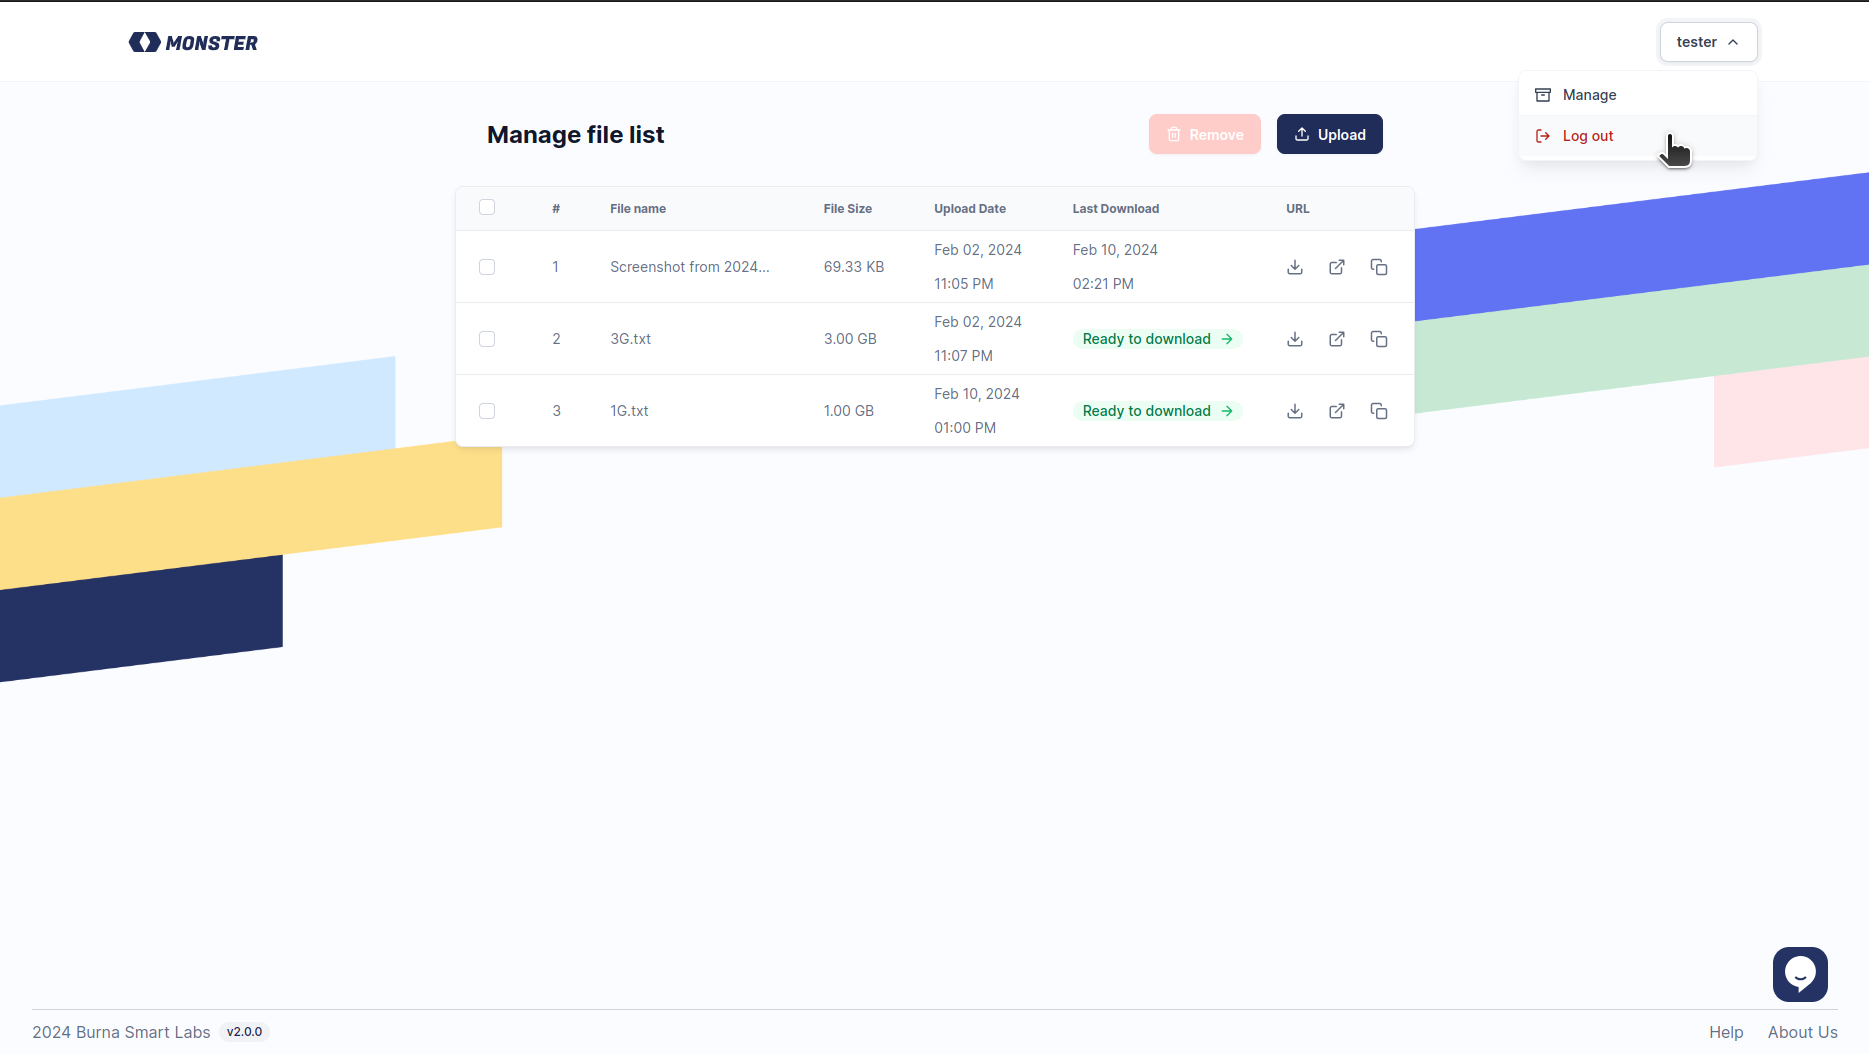1869x1054 pixels.
Task: Download the 3G.txt file
Action: (x=1295, y=339)
